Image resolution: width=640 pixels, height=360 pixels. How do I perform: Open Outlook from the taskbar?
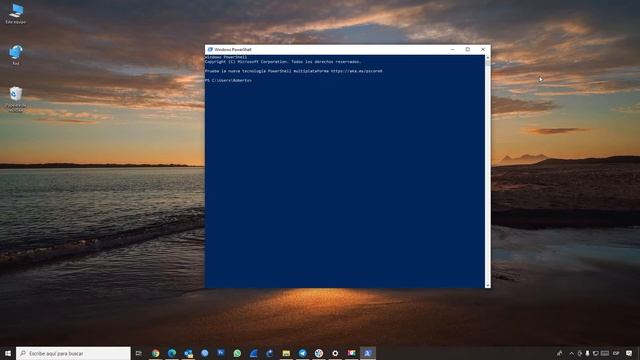coord(188,353)
